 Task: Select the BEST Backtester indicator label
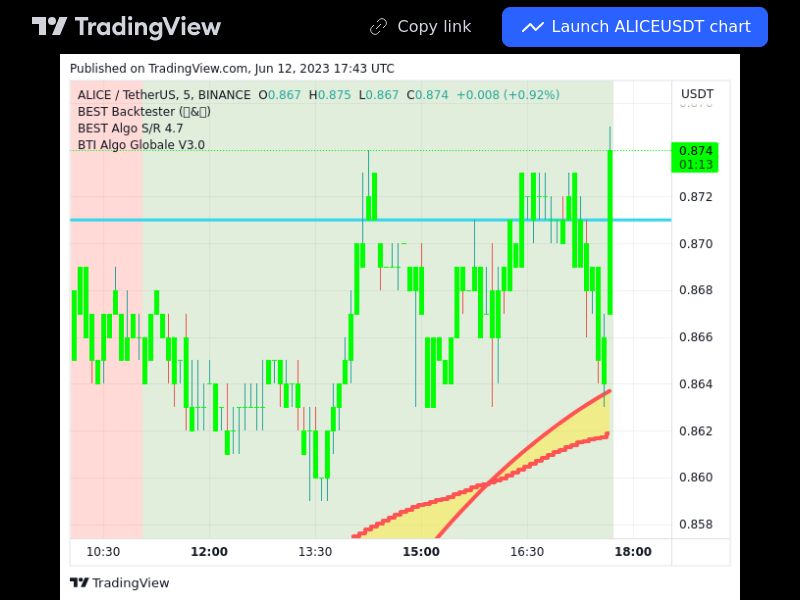[x=144, y=112]
